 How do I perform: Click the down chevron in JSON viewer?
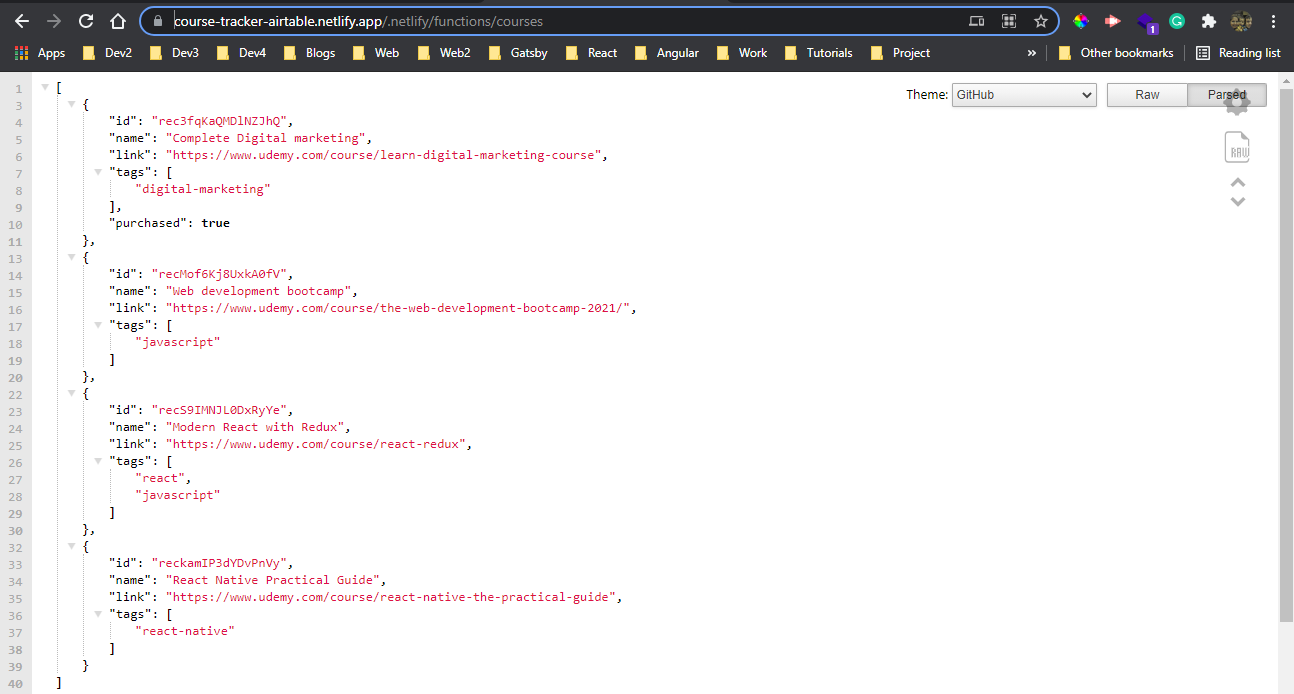click(x=1238, y=201)
